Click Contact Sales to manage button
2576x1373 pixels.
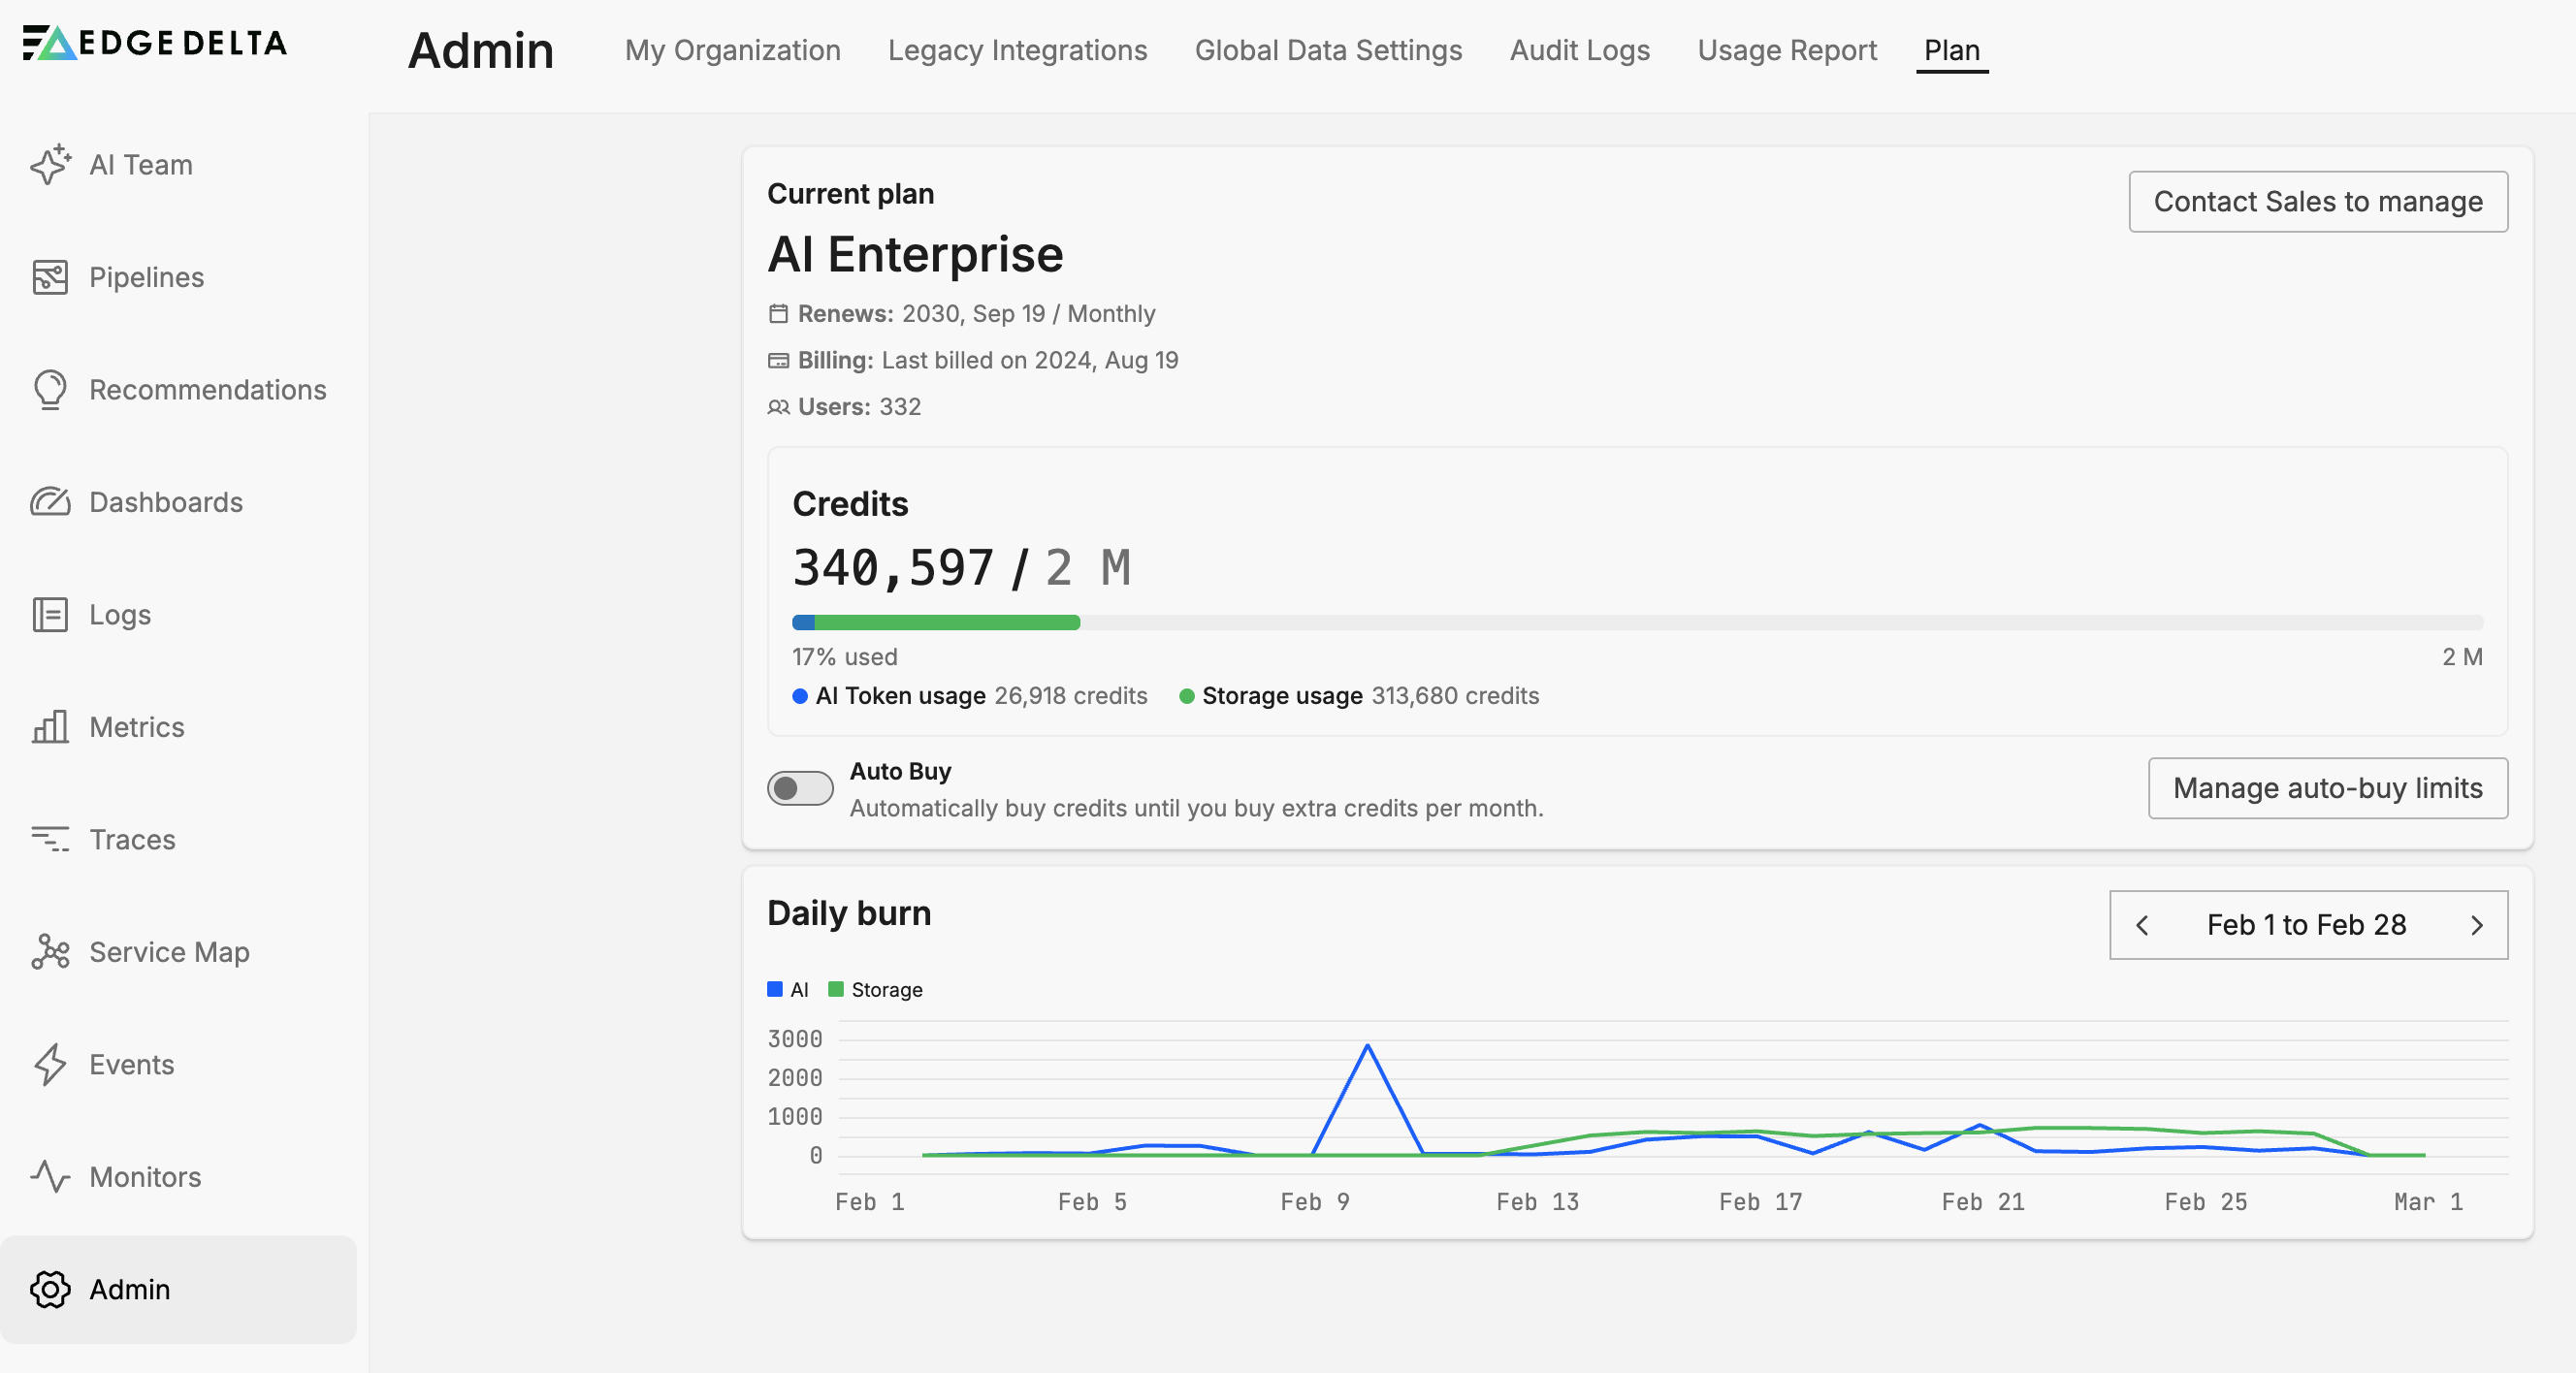tap(2317, 202)
